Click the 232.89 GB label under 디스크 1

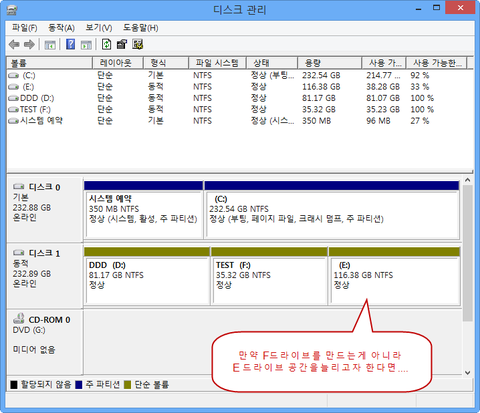32,274
